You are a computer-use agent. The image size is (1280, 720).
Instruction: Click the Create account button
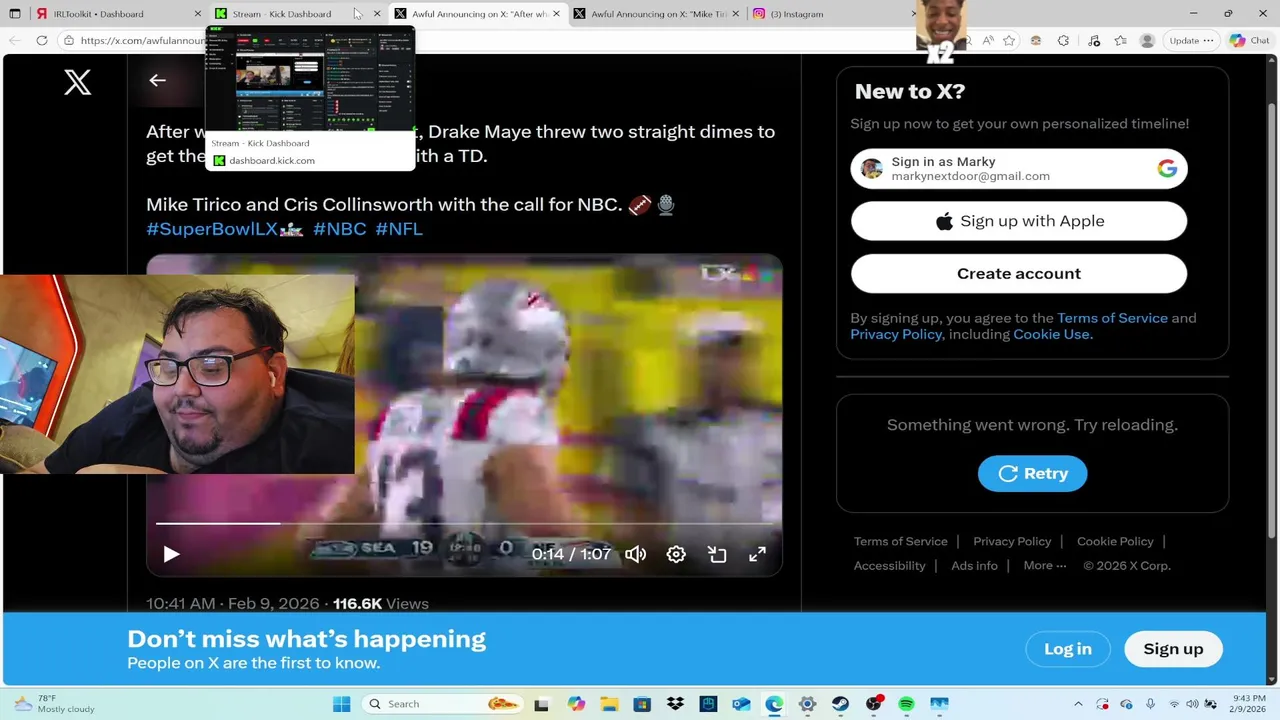pos(1019,273)
